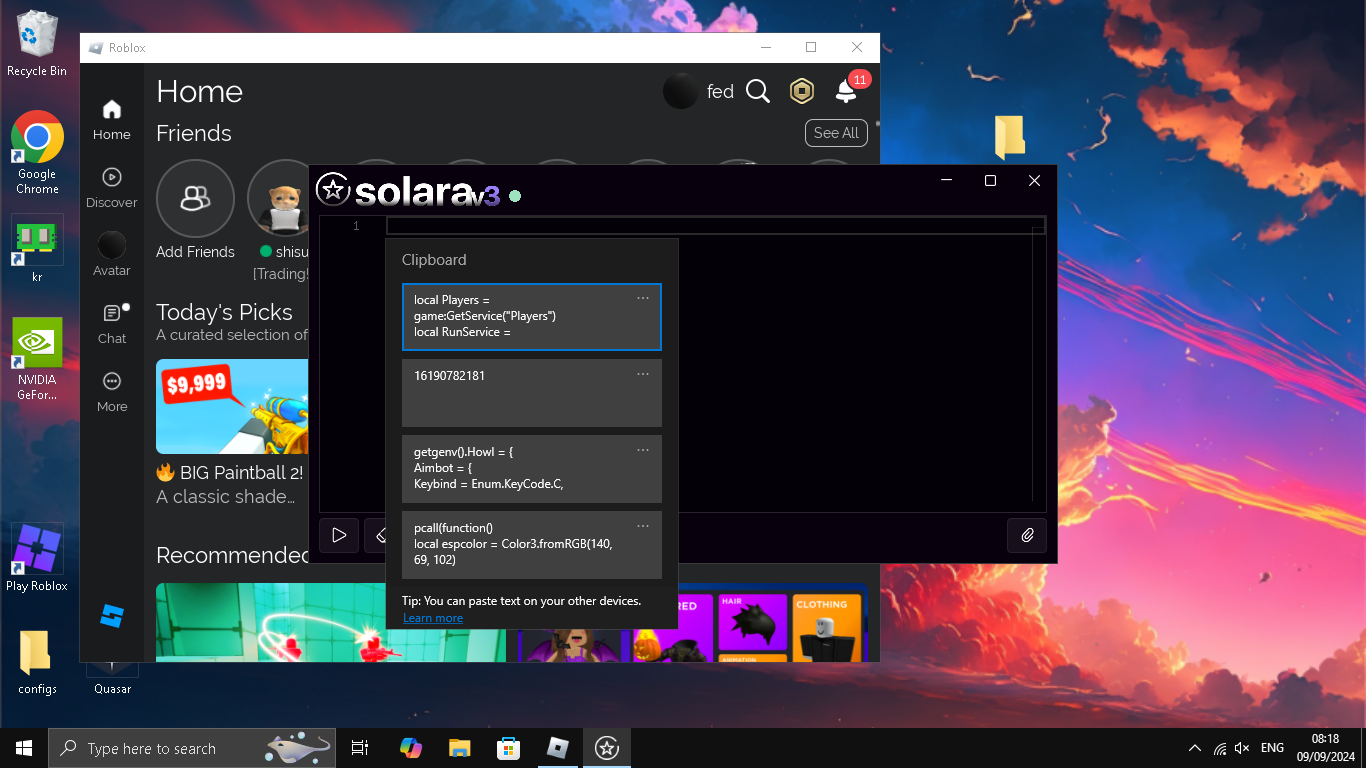Viewport: 1366px width, 768px height.
Task: Open the first Recommended game thumbnail
Action: [331, 622]
